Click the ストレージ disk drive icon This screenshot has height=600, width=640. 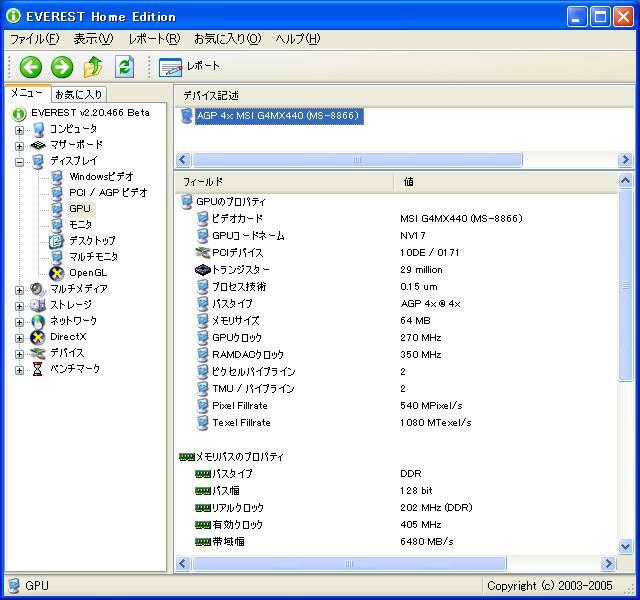pyautogui.click(x=38, y=305)
